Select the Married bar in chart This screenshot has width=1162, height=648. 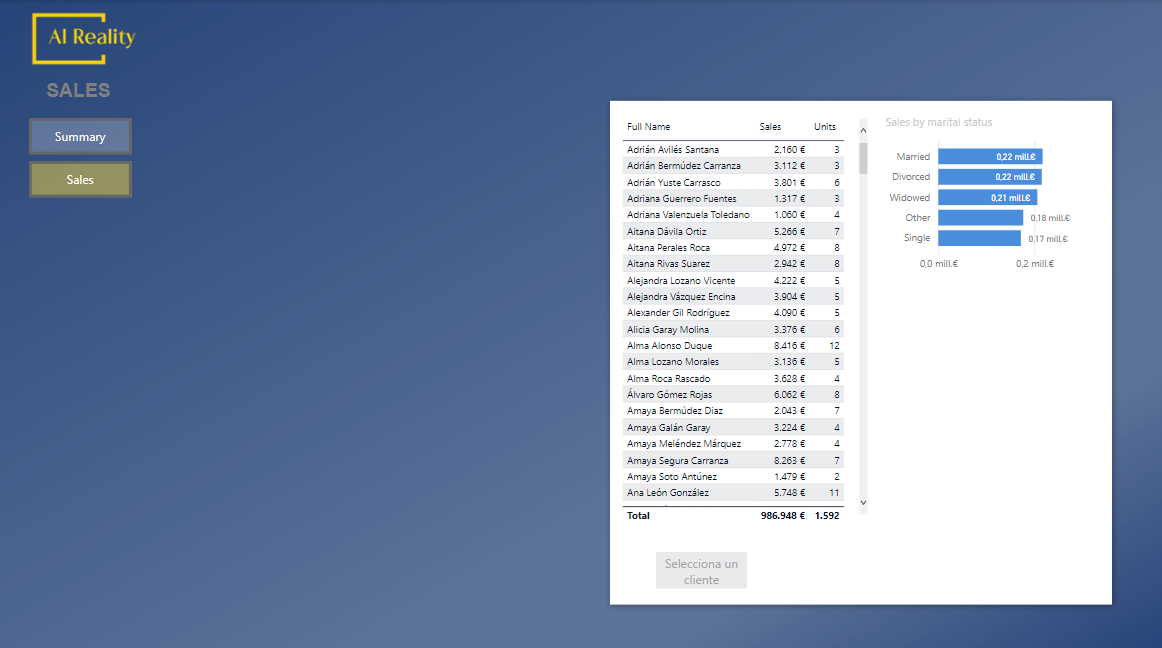point(990,157)
